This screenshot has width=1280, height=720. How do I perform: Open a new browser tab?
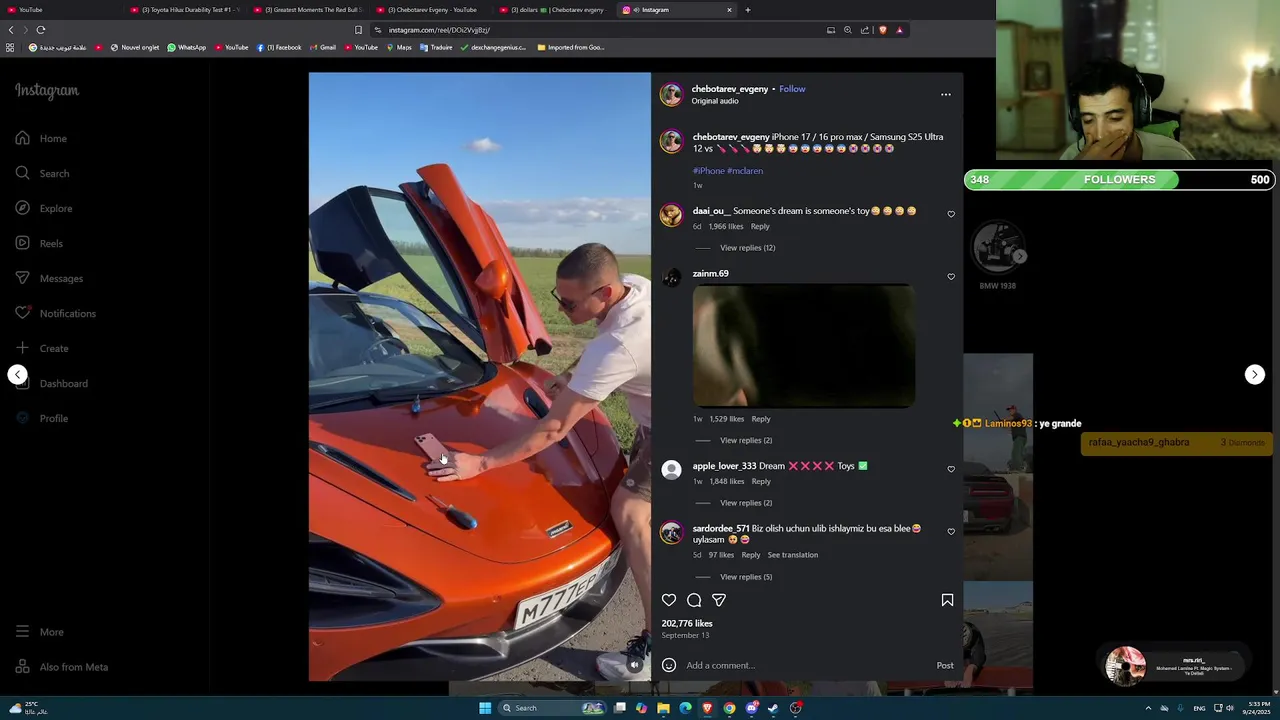point(748,10)
